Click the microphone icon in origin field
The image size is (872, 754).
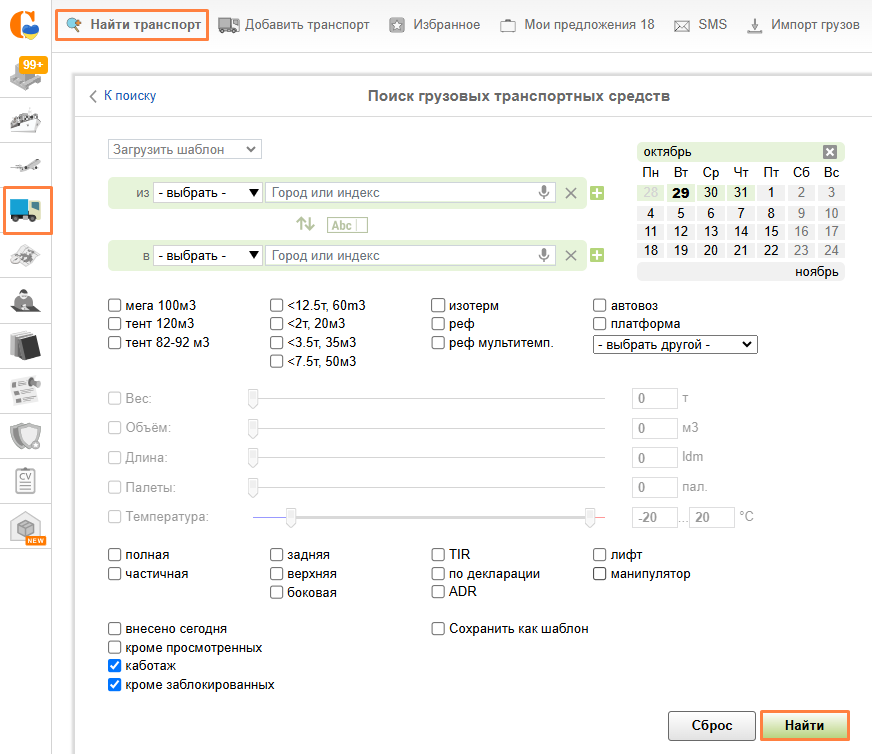[x=544, y=193]
